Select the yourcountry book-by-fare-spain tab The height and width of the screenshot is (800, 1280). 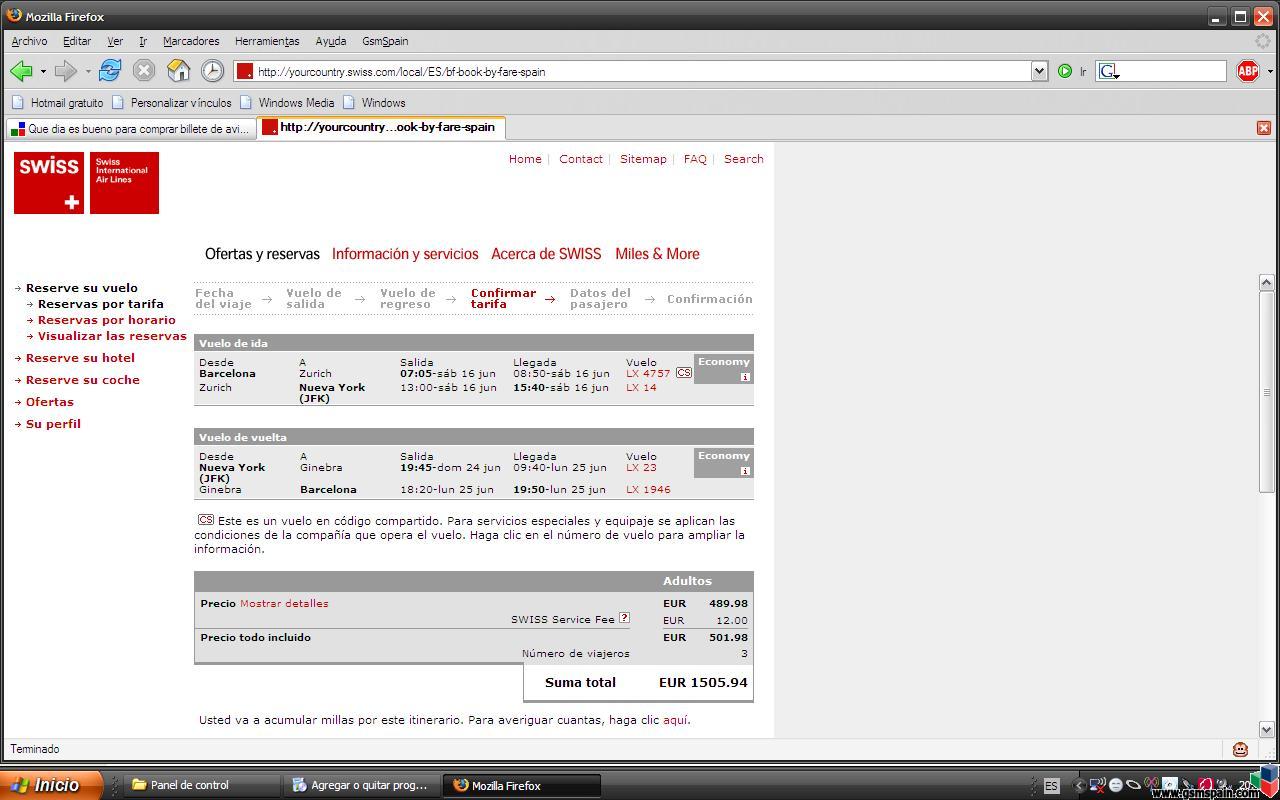pyautogui.click(x=381, y=127)
